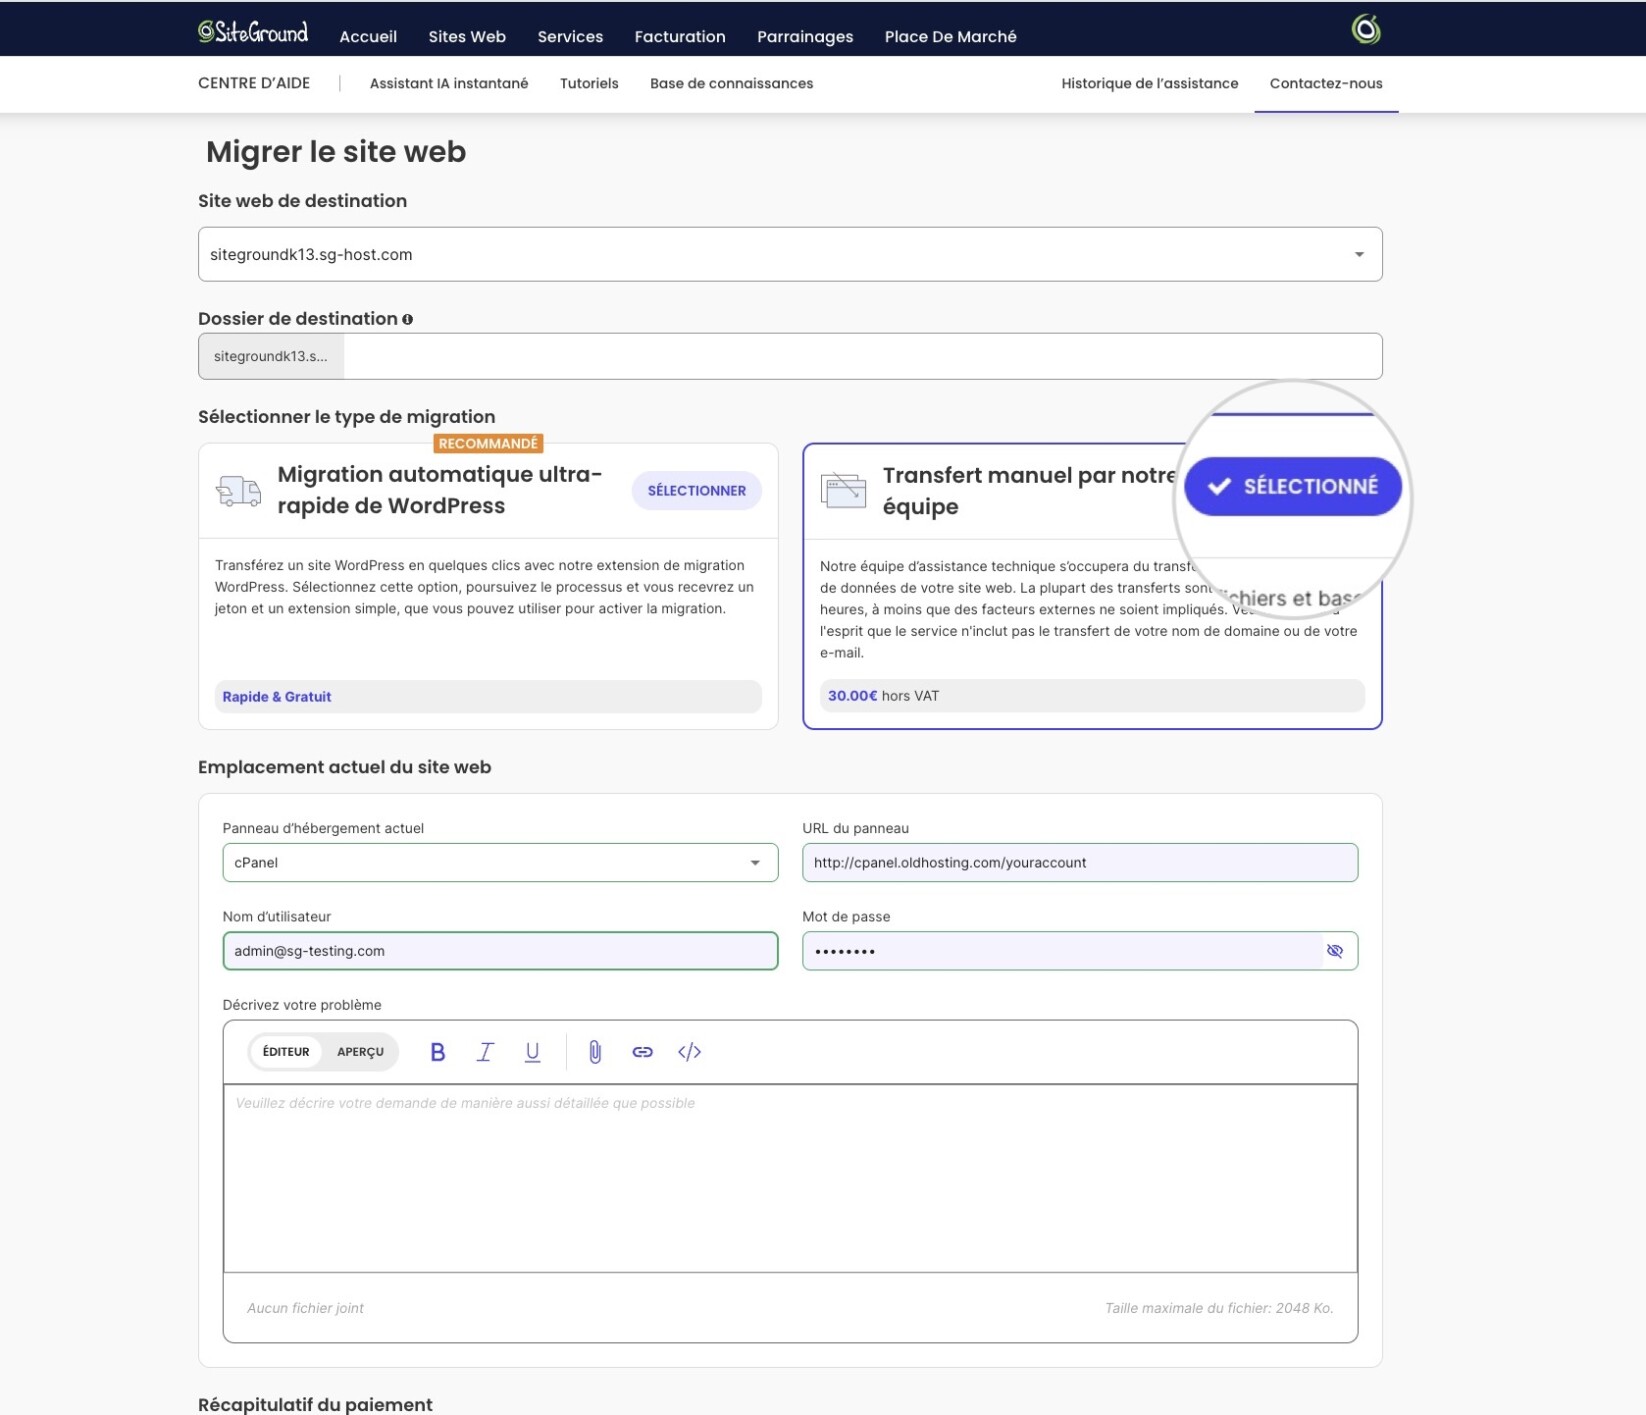Open the Services menu
Screen dimensions: 1646x1415
[x=570, y=37]
